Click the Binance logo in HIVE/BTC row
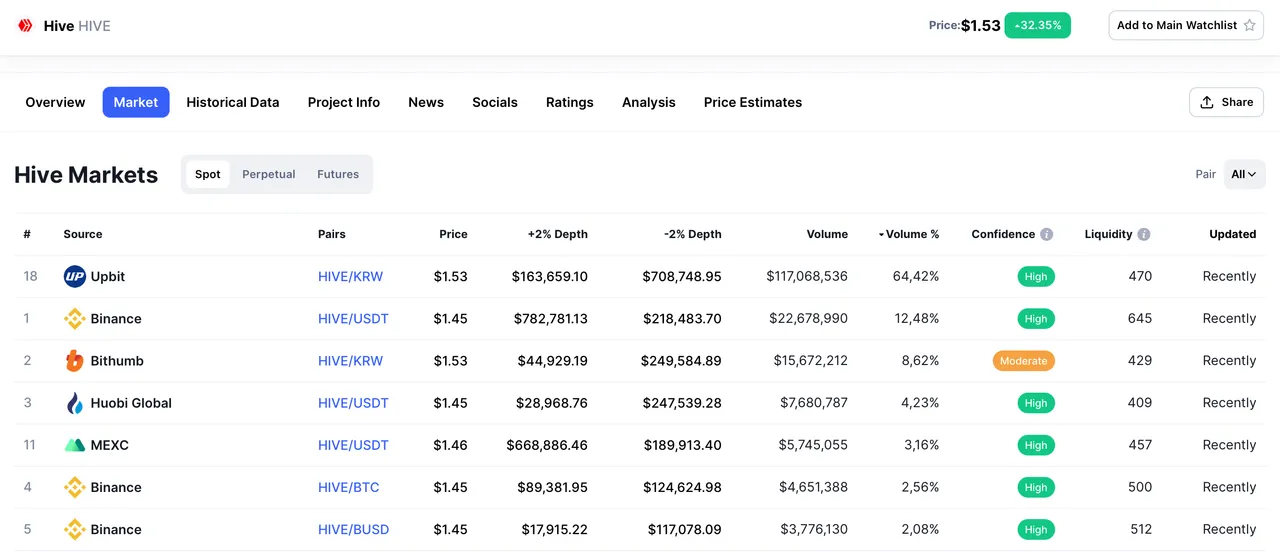1280x552 pixels. [75, 487]
